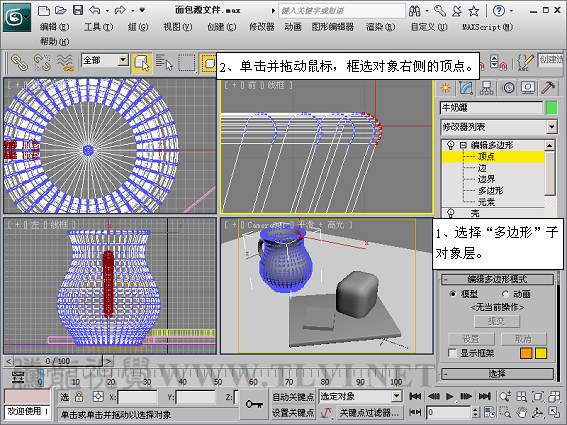This screenshot has height=425, width=567.
Task: Click the 3ds Max application logo button
Action: [x=17, y=17]
